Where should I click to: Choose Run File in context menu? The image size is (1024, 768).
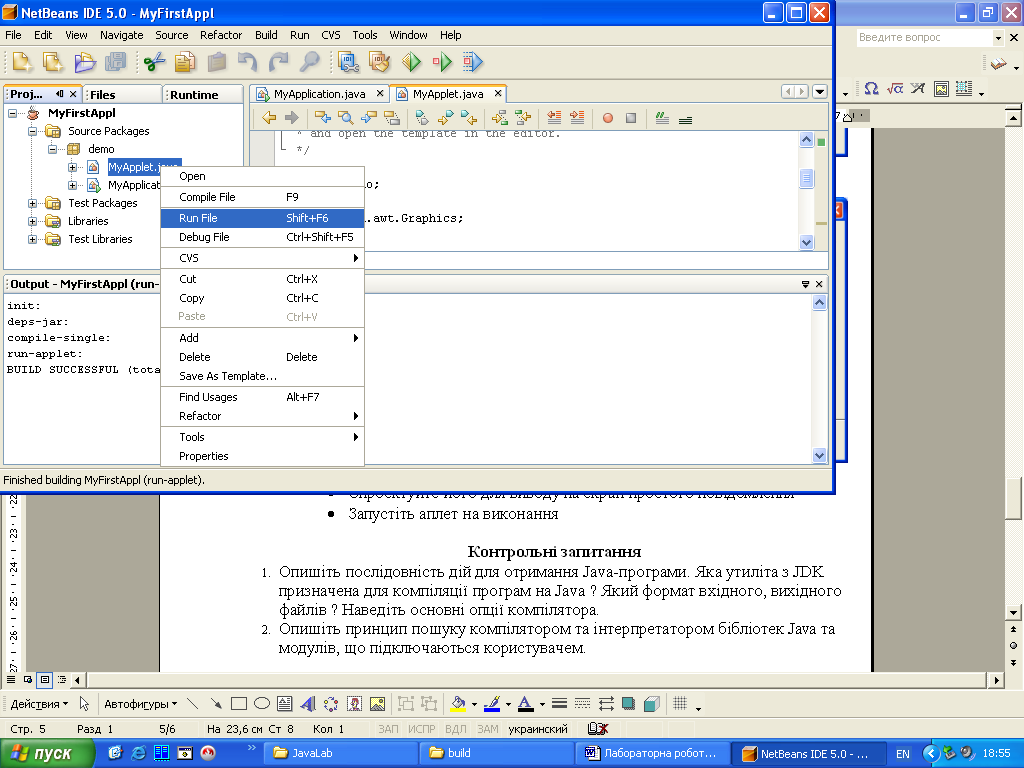coord(262,218)
